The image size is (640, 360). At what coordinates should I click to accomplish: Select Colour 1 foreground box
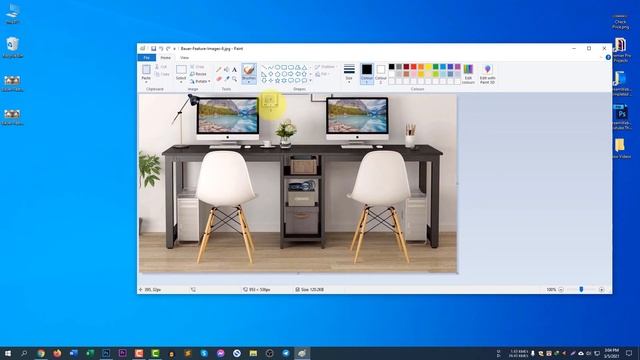pos(367,74)
